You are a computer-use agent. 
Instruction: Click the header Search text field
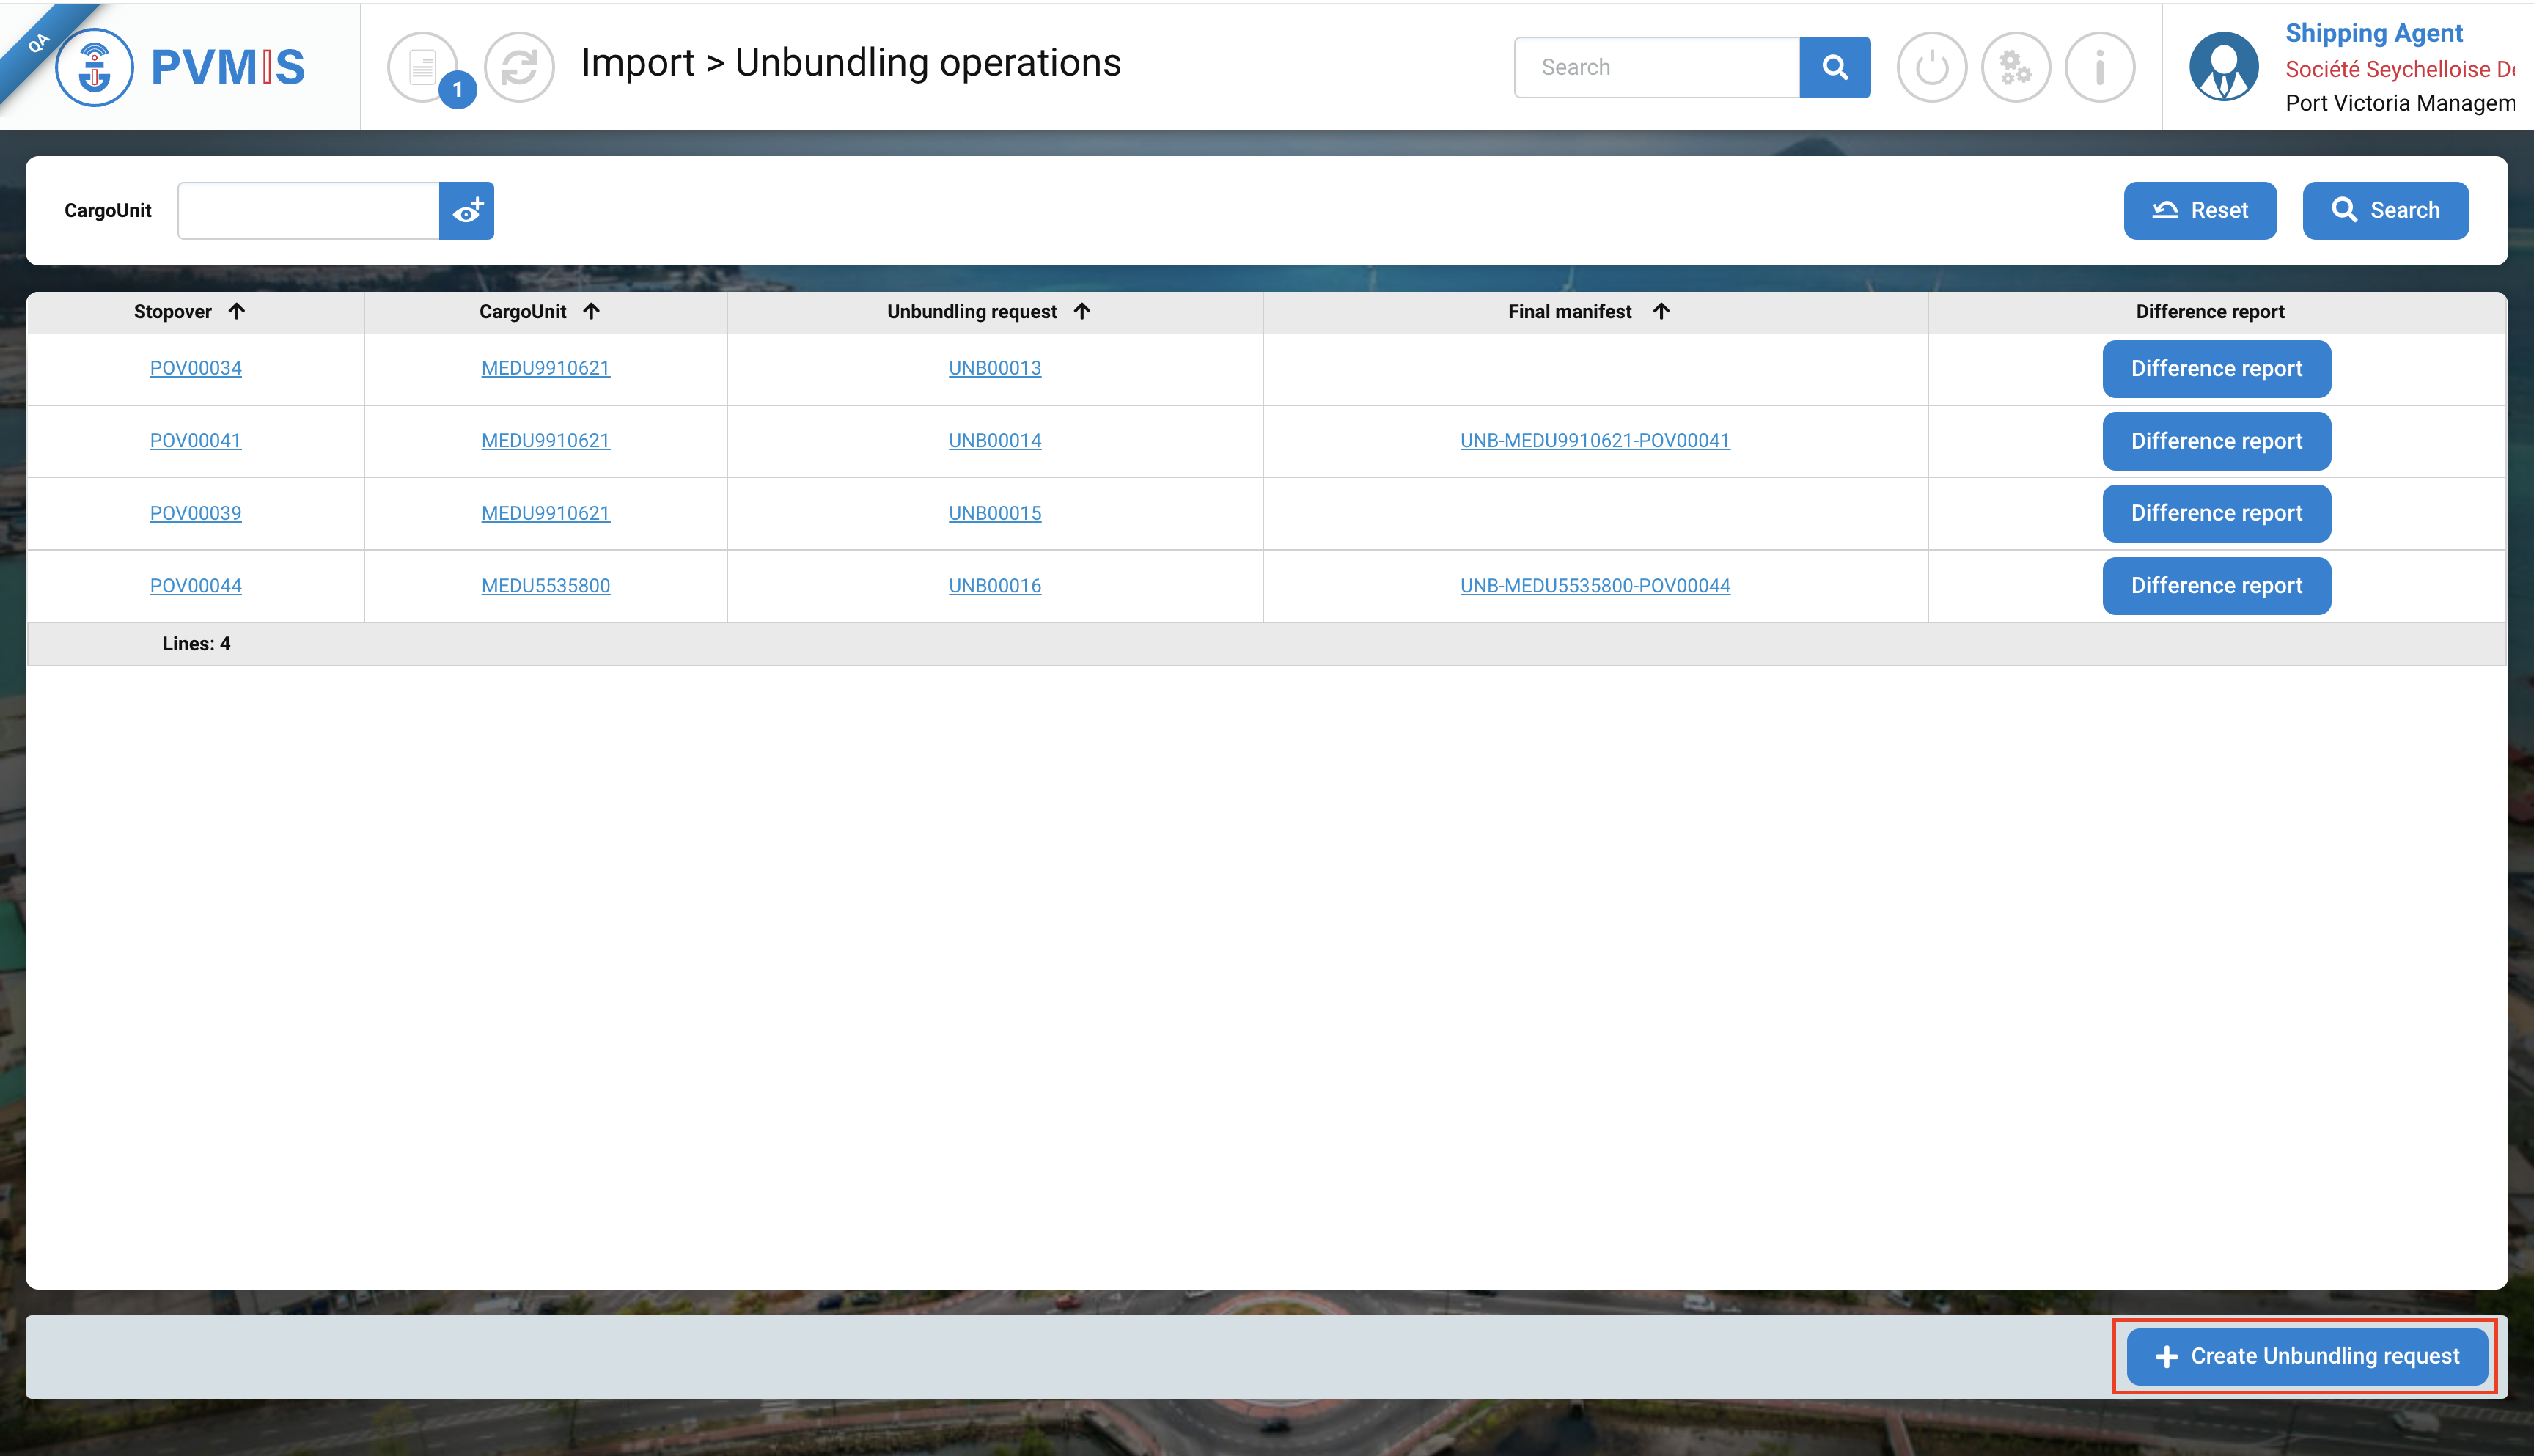(x=1656, y=67)
